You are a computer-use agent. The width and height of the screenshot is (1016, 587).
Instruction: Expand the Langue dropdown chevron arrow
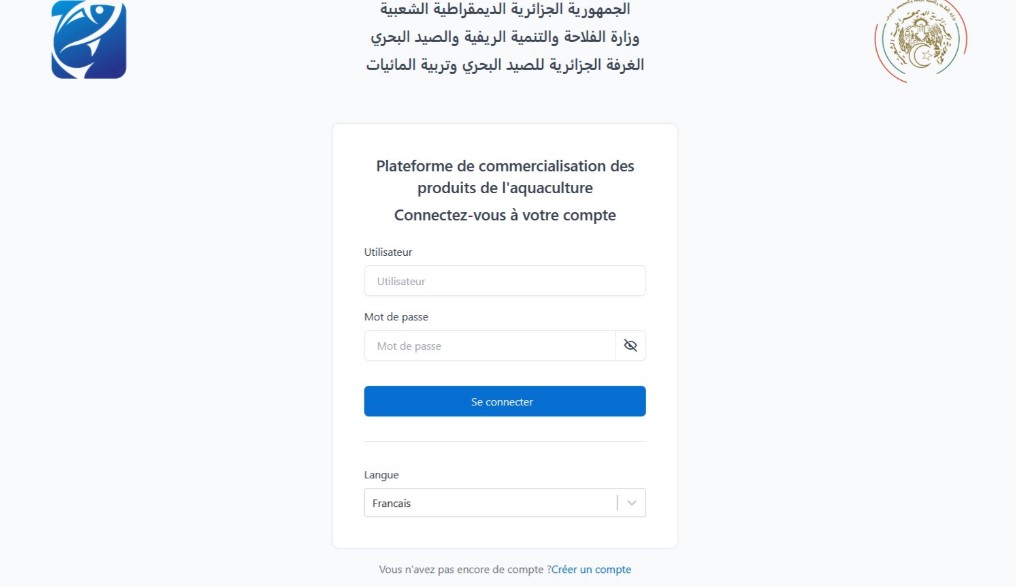click(x=632, y=503)
